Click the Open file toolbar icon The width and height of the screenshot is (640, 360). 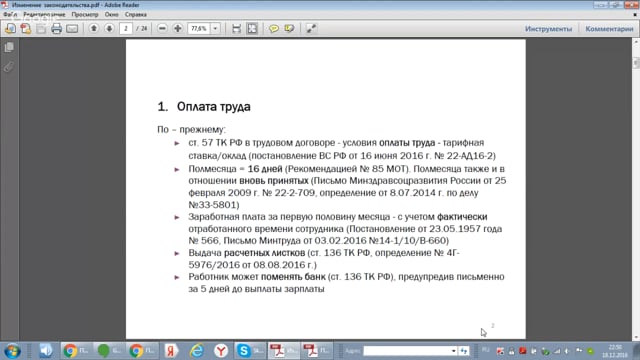[x=10, y=29]
